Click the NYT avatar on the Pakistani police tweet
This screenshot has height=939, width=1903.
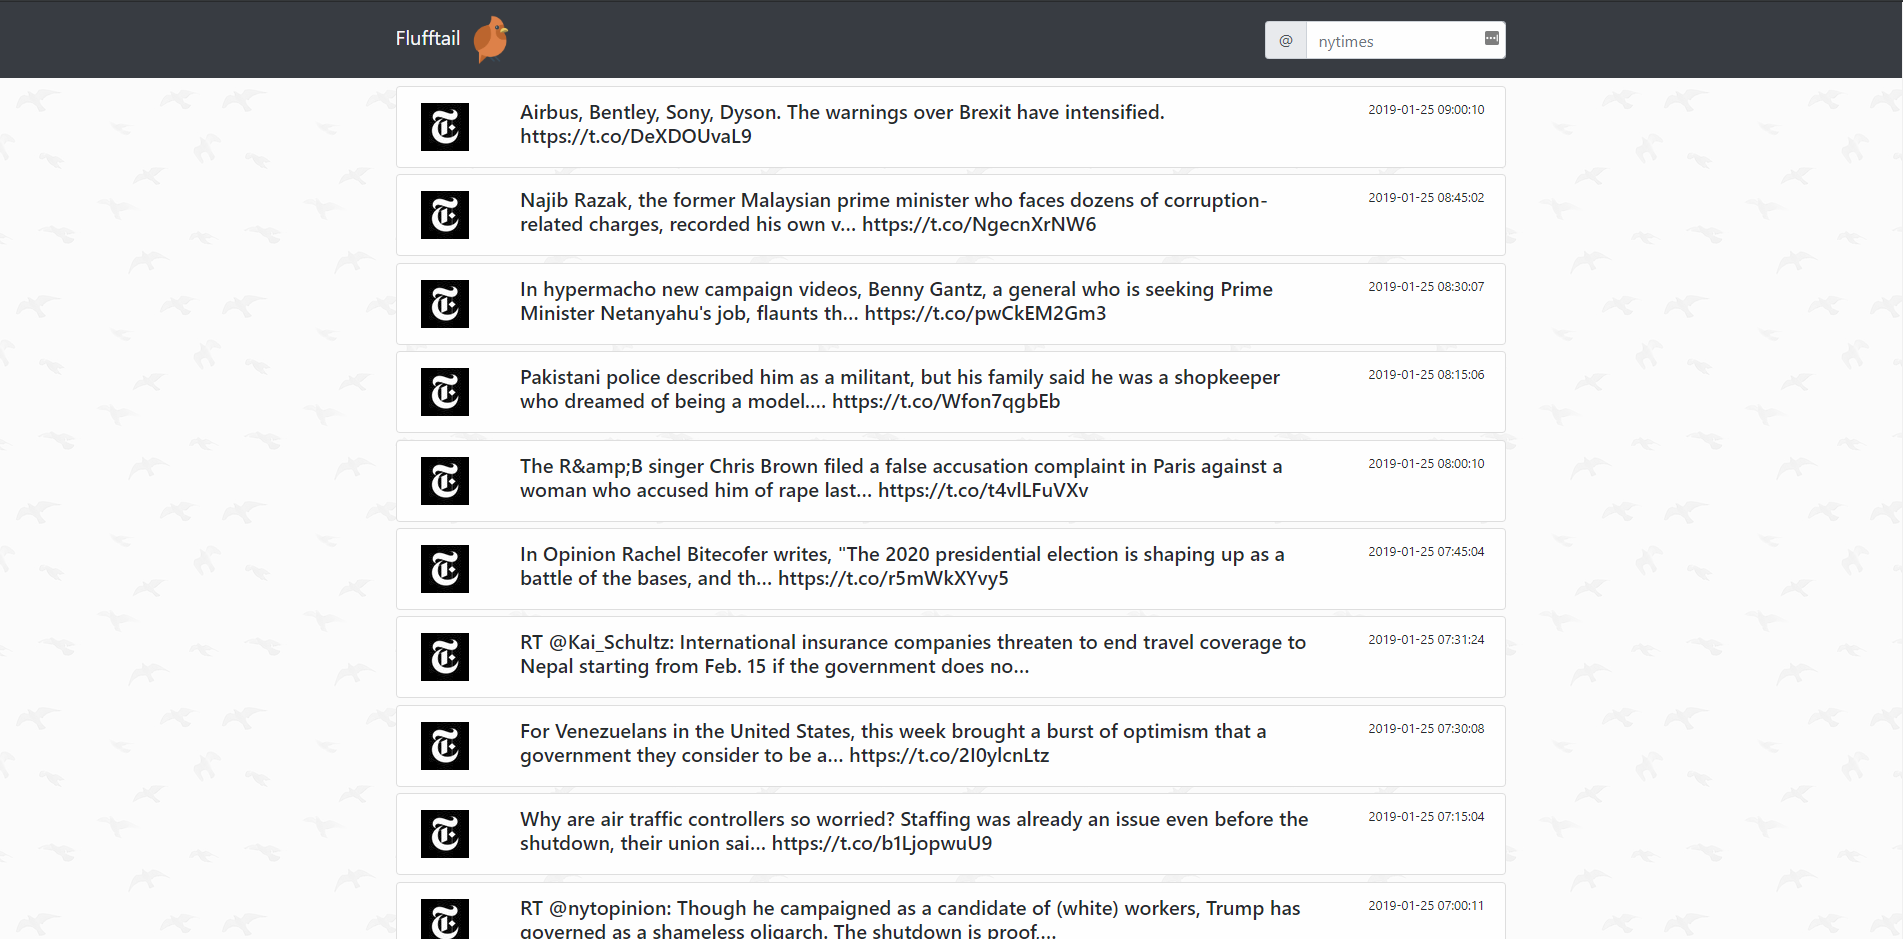coord(445,392)
